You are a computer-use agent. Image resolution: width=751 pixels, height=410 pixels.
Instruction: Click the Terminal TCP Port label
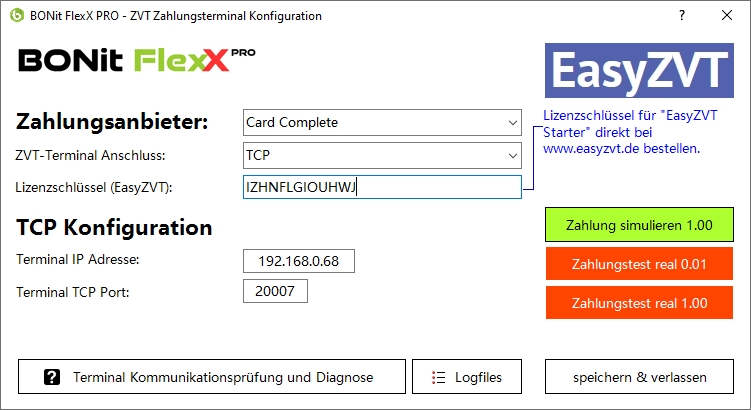73,292
